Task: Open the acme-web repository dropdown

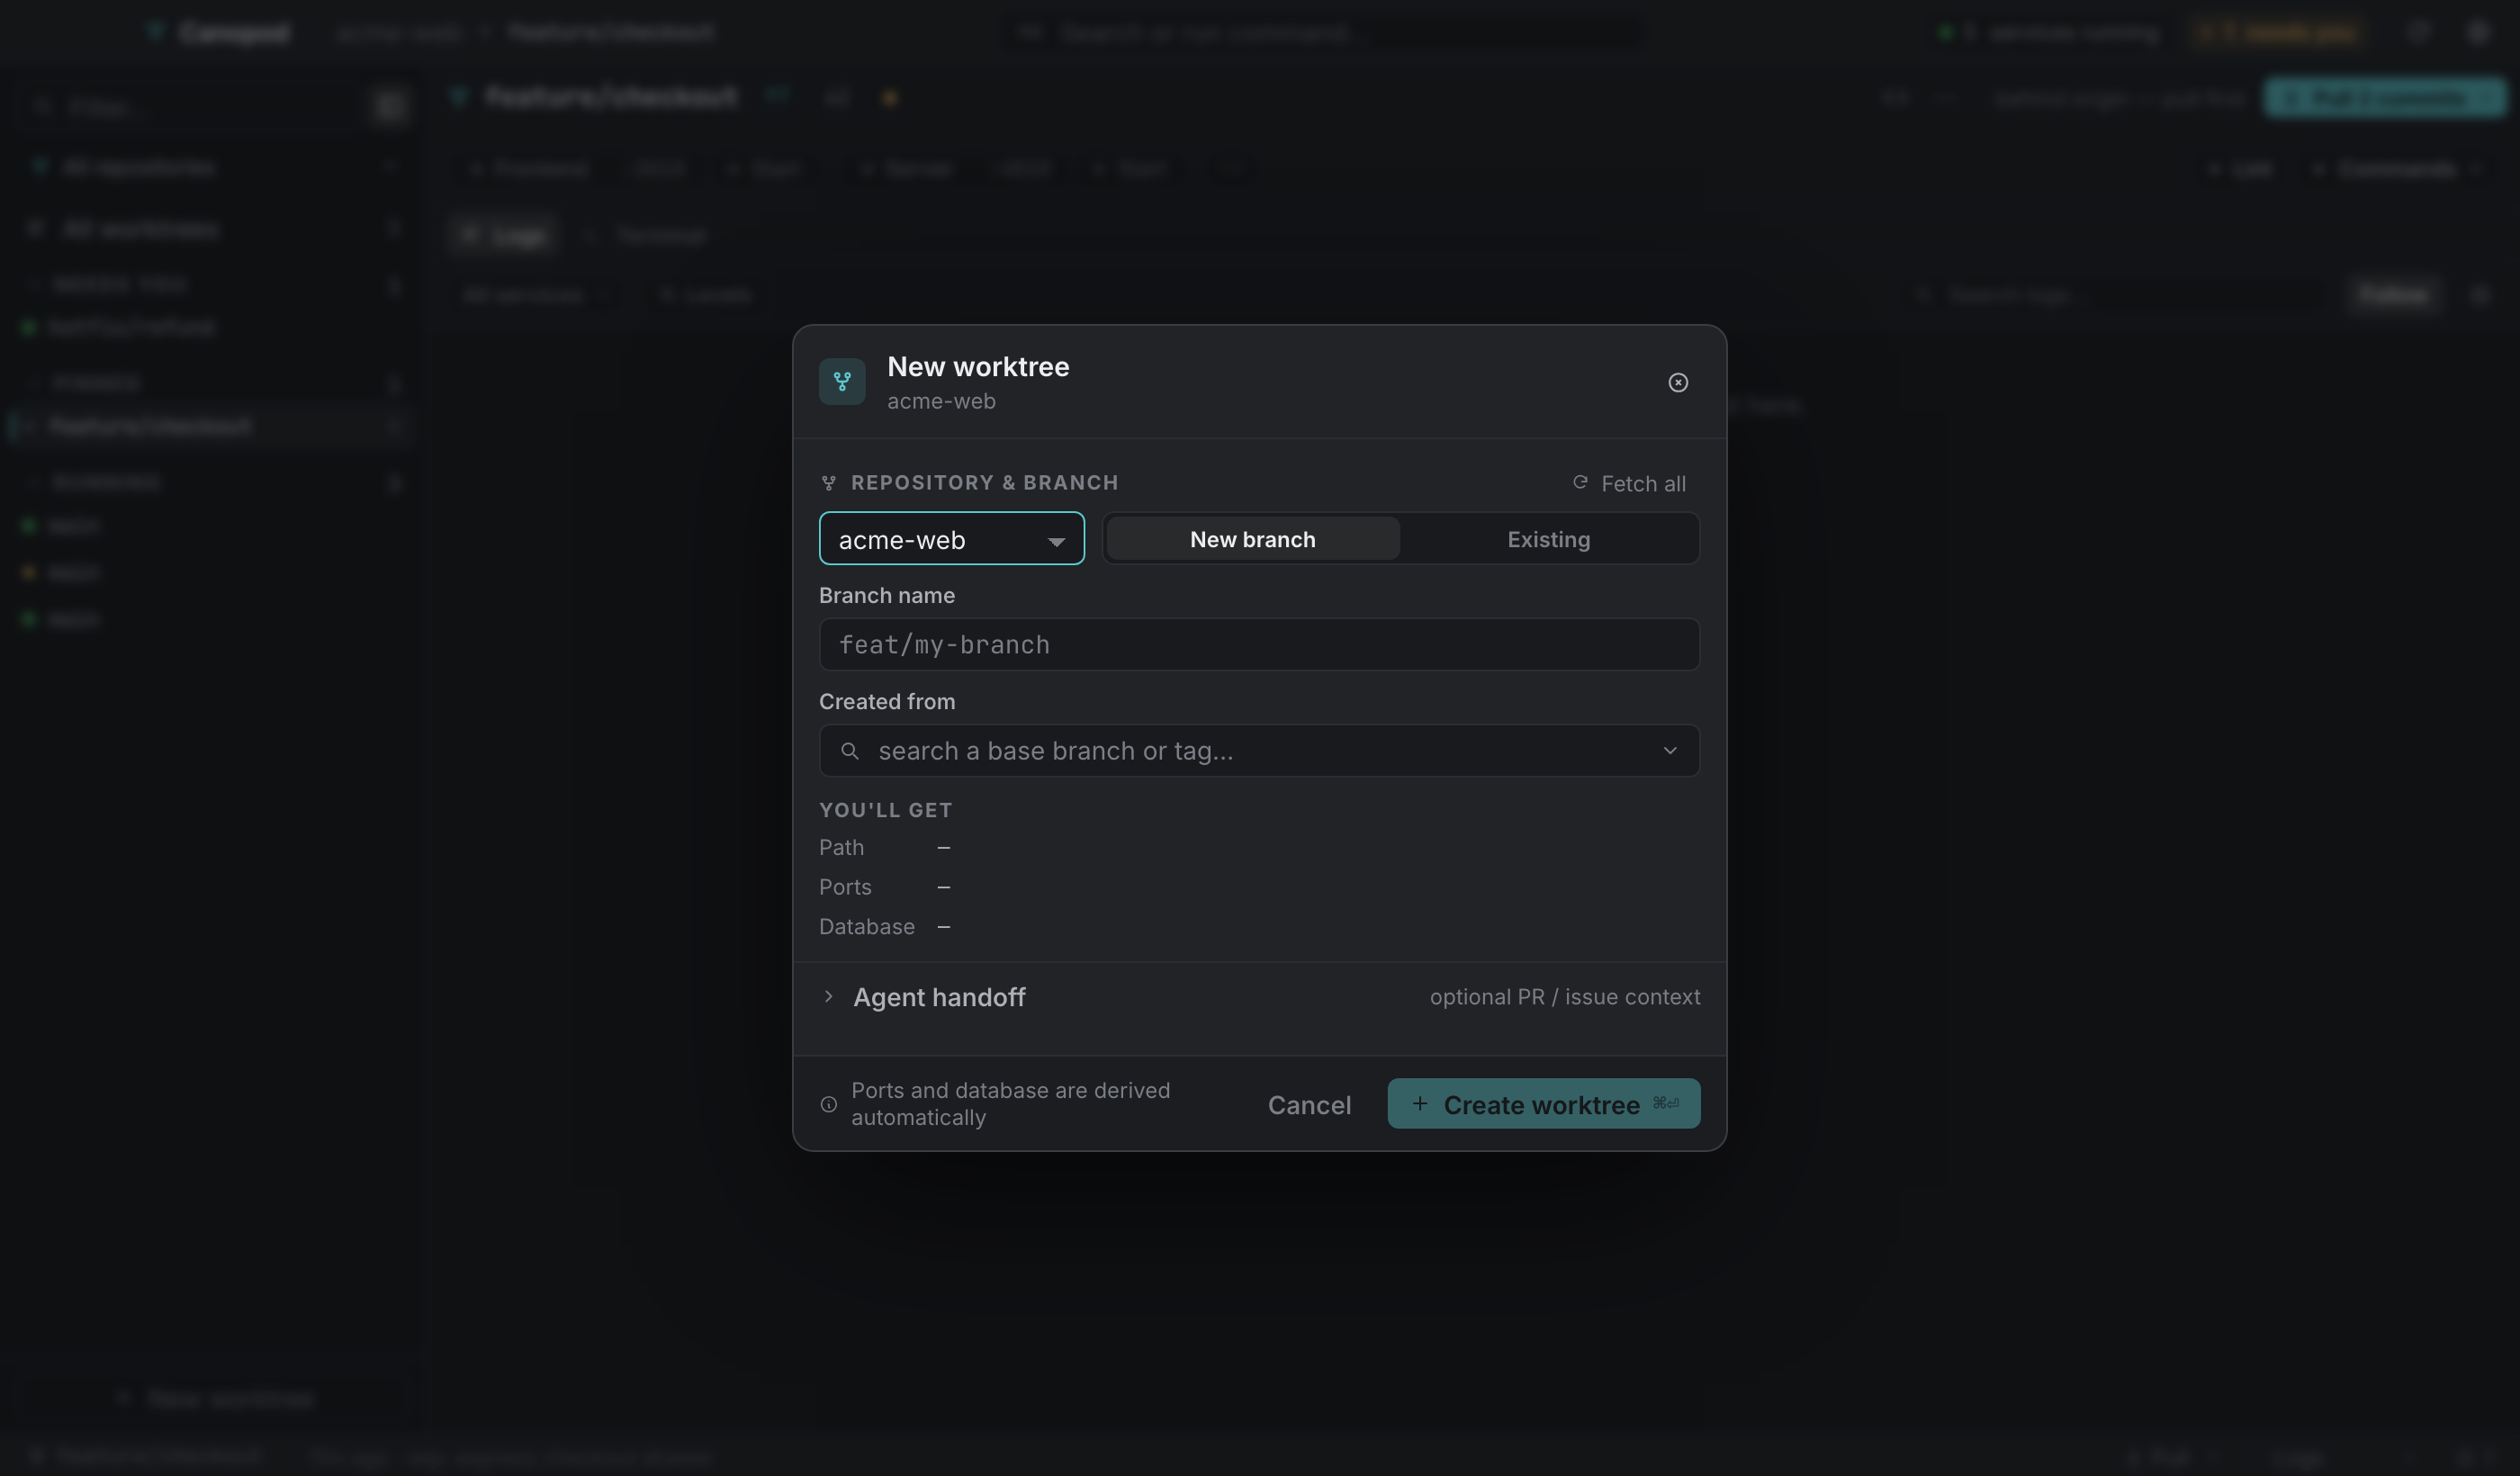Action: [951, 539]
